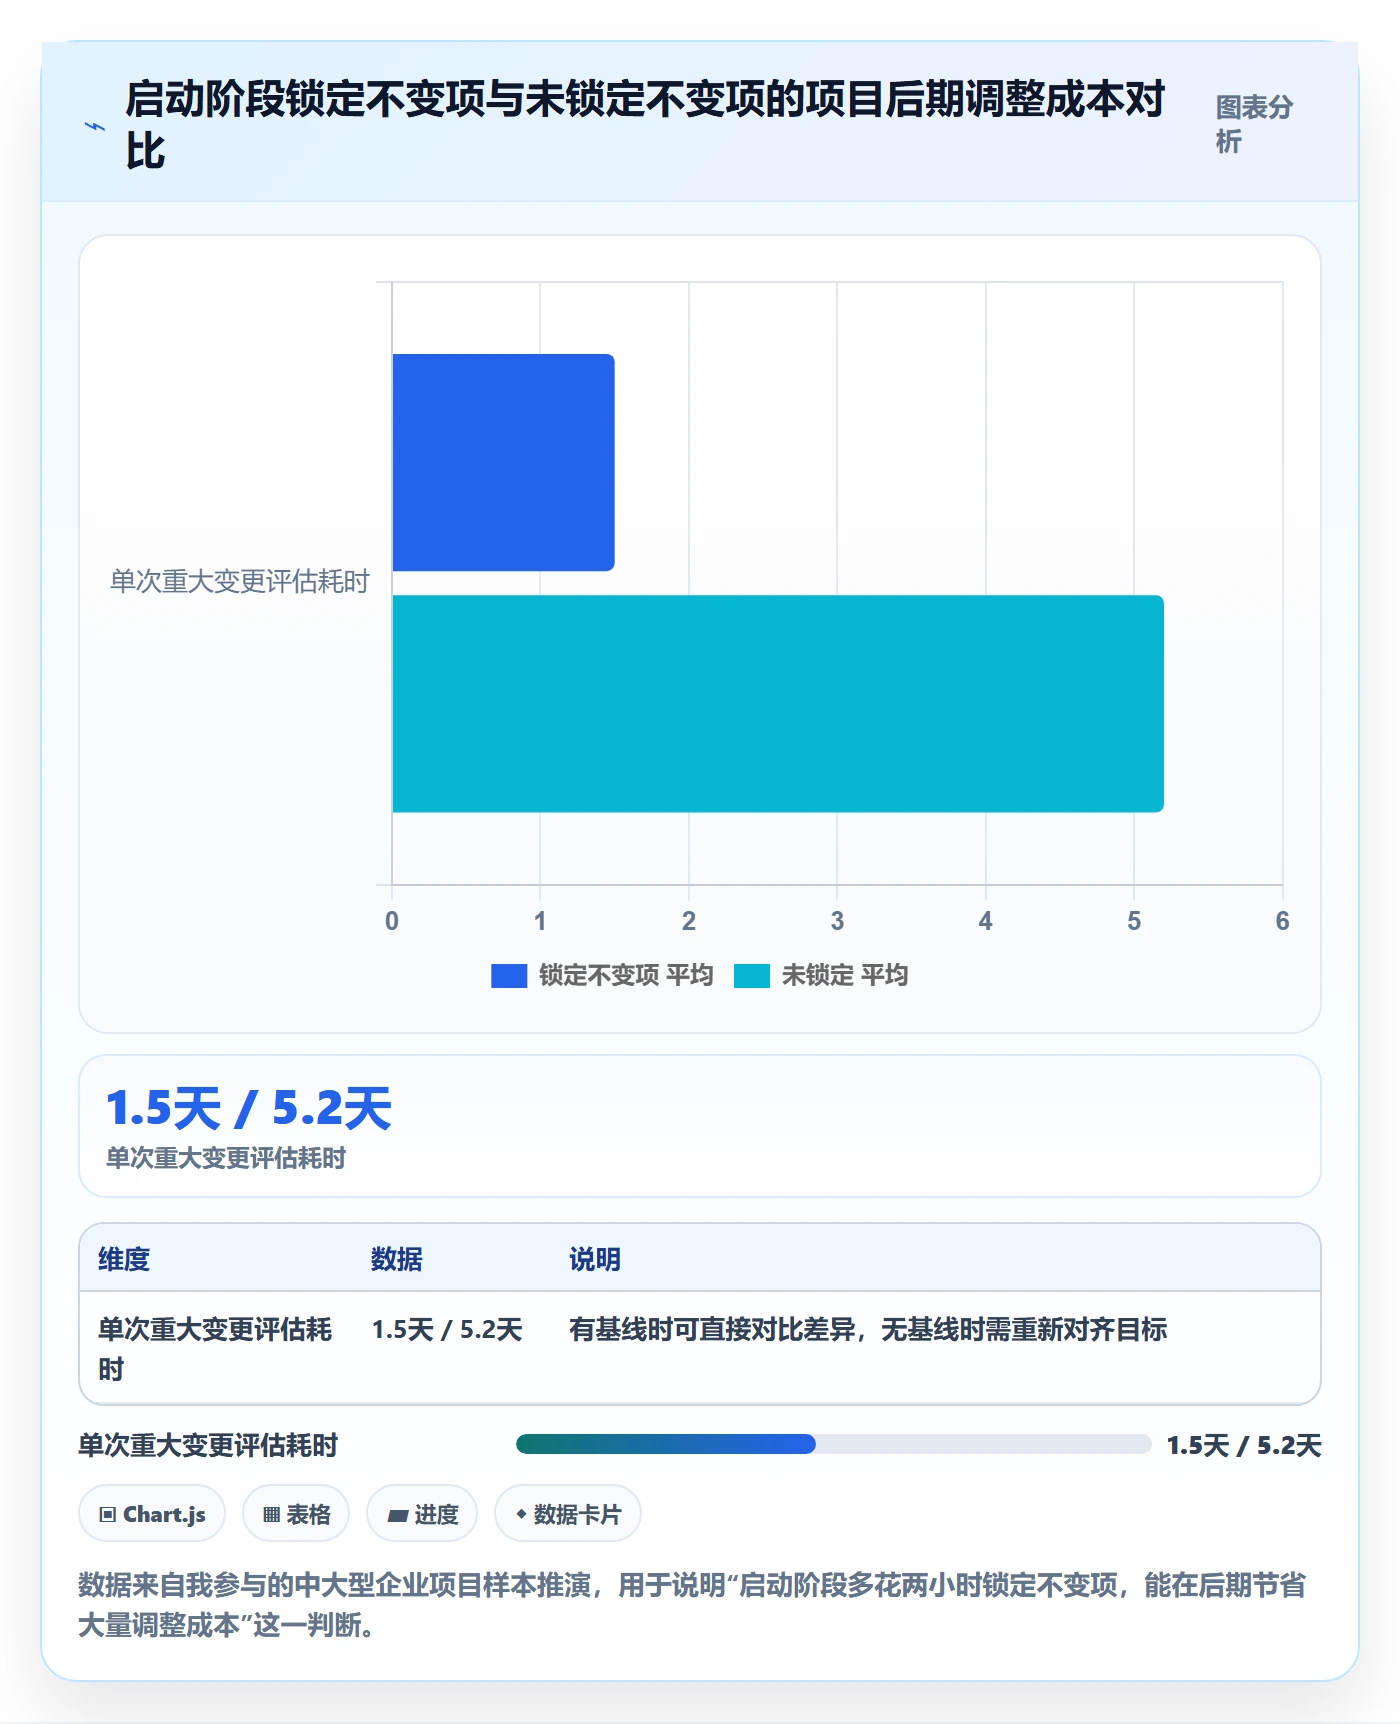Click the 维度 column header
The image size is (1400, 1724).
pyautogui.click(x=124, y=1259)
